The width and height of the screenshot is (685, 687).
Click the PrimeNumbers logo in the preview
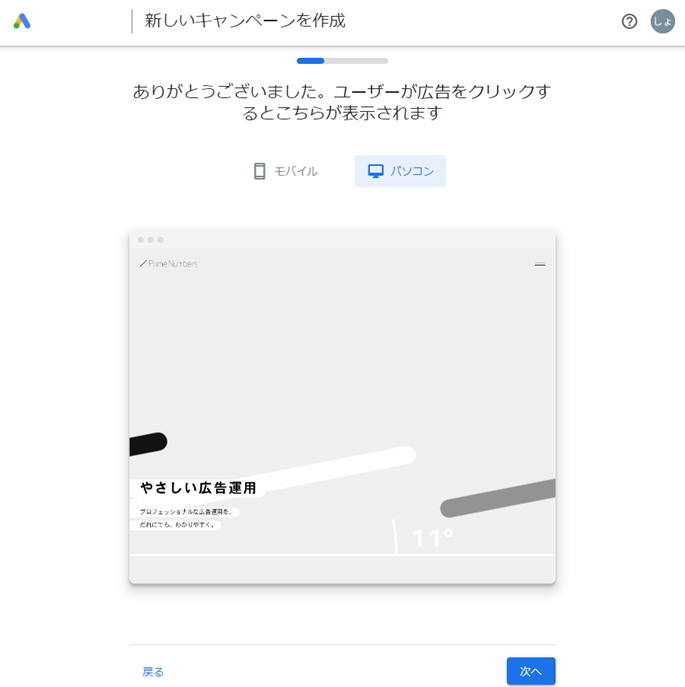click(169, 263)
